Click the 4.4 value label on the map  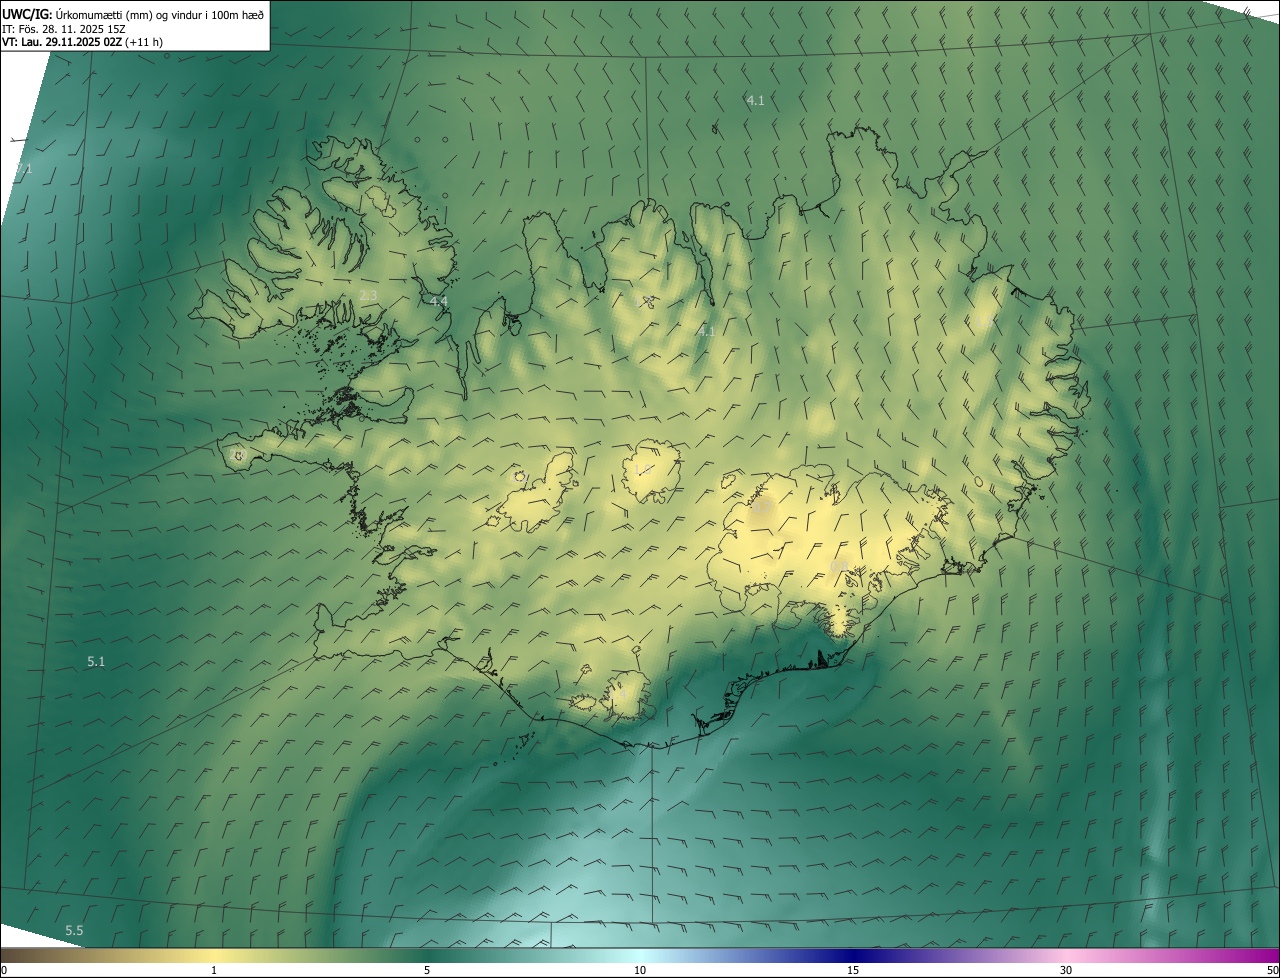[x=438, y=301]
